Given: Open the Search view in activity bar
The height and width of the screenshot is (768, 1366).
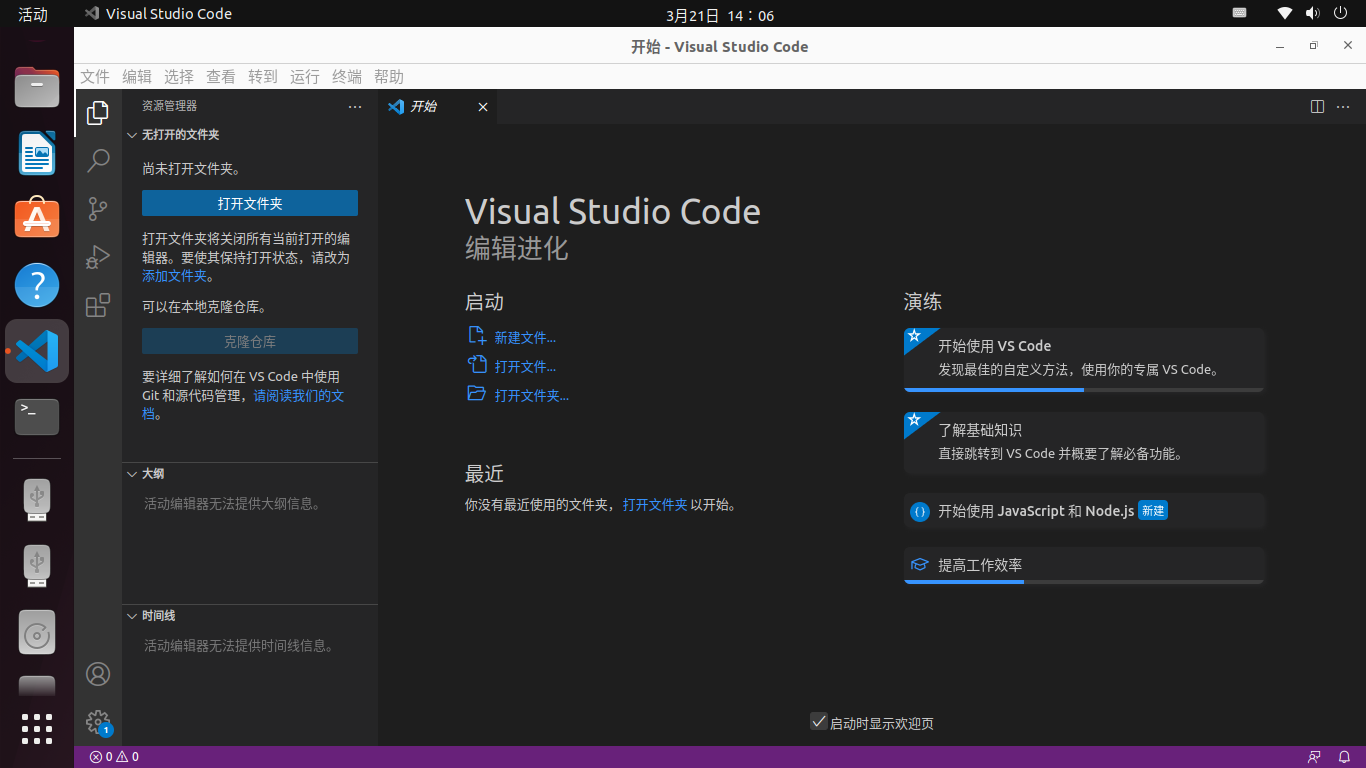Looking at the screenshot, I should click(x=98, y=161).
